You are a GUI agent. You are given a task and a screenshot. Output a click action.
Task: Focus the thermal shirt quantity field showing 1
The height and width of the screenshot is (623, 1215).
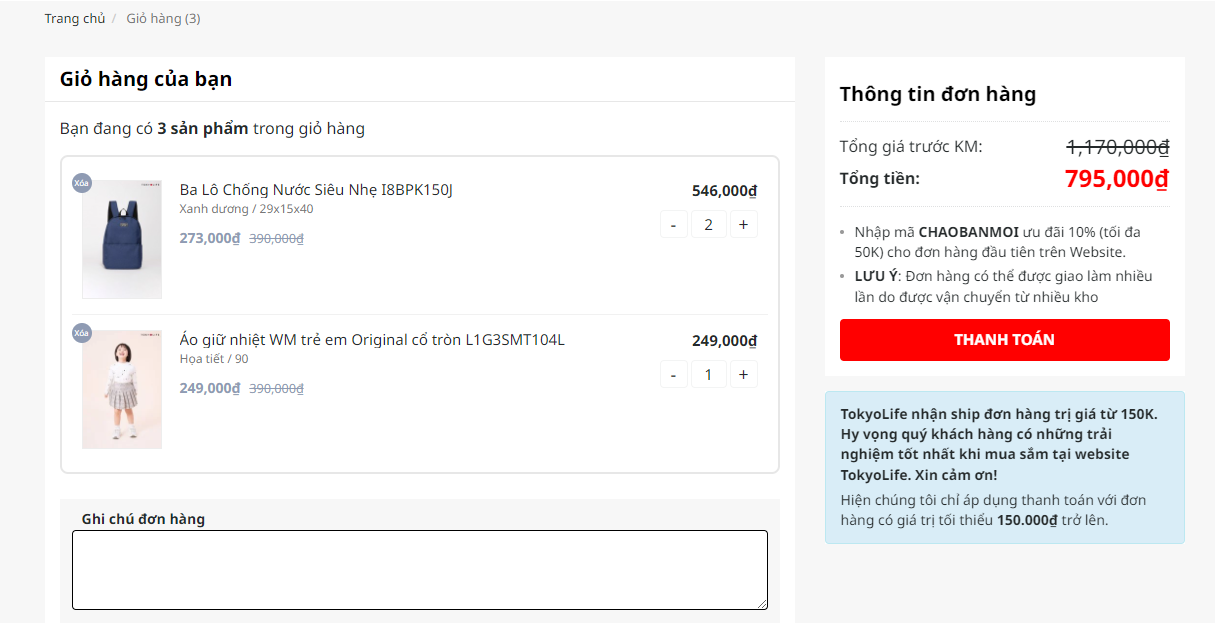(x=708, y=375)
